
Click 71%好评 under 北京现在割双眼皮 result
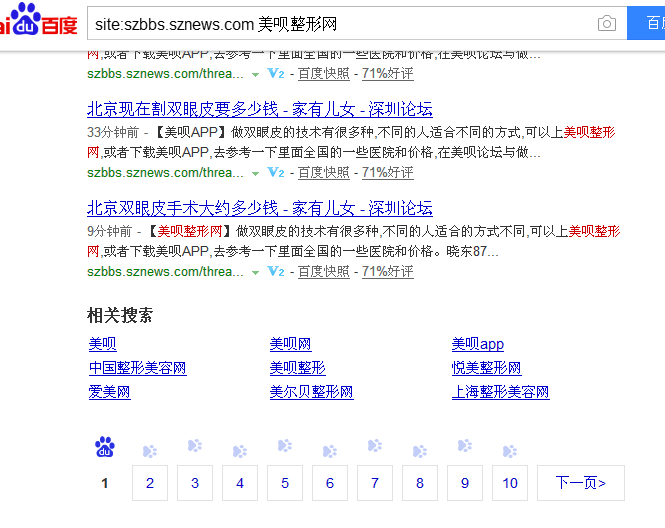pyautogui.click(x=388, y=173)
